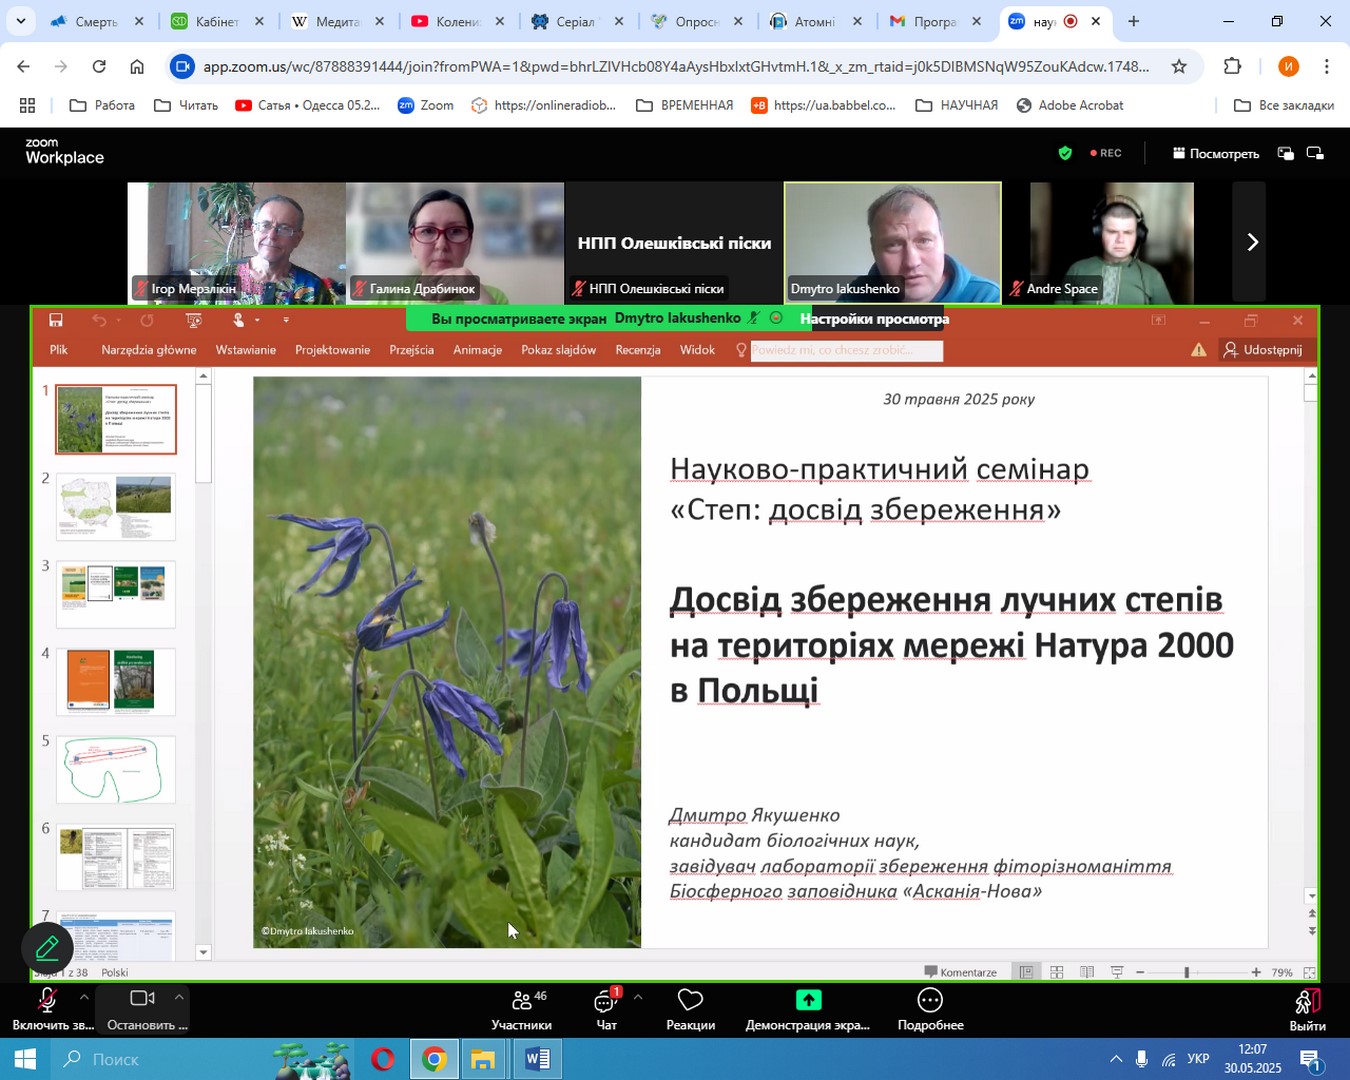1350x1080 pixels.
Task: Open the Participants list icon
Action: click(522, 1001)
